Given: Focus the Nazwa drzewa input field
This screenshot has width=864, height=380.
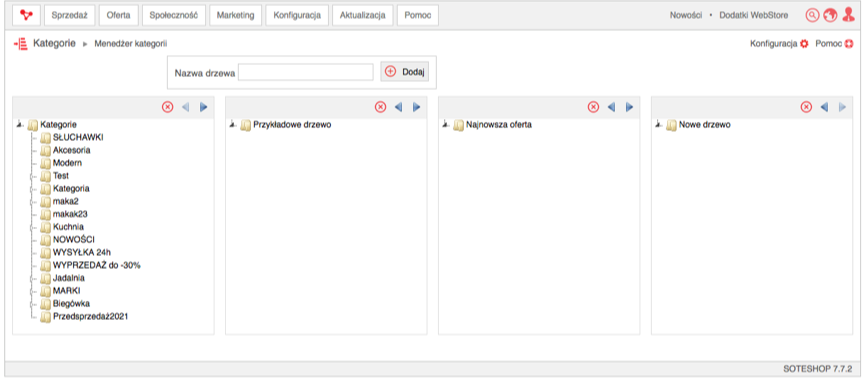Looking at the screenshot, I should (306, 72).
